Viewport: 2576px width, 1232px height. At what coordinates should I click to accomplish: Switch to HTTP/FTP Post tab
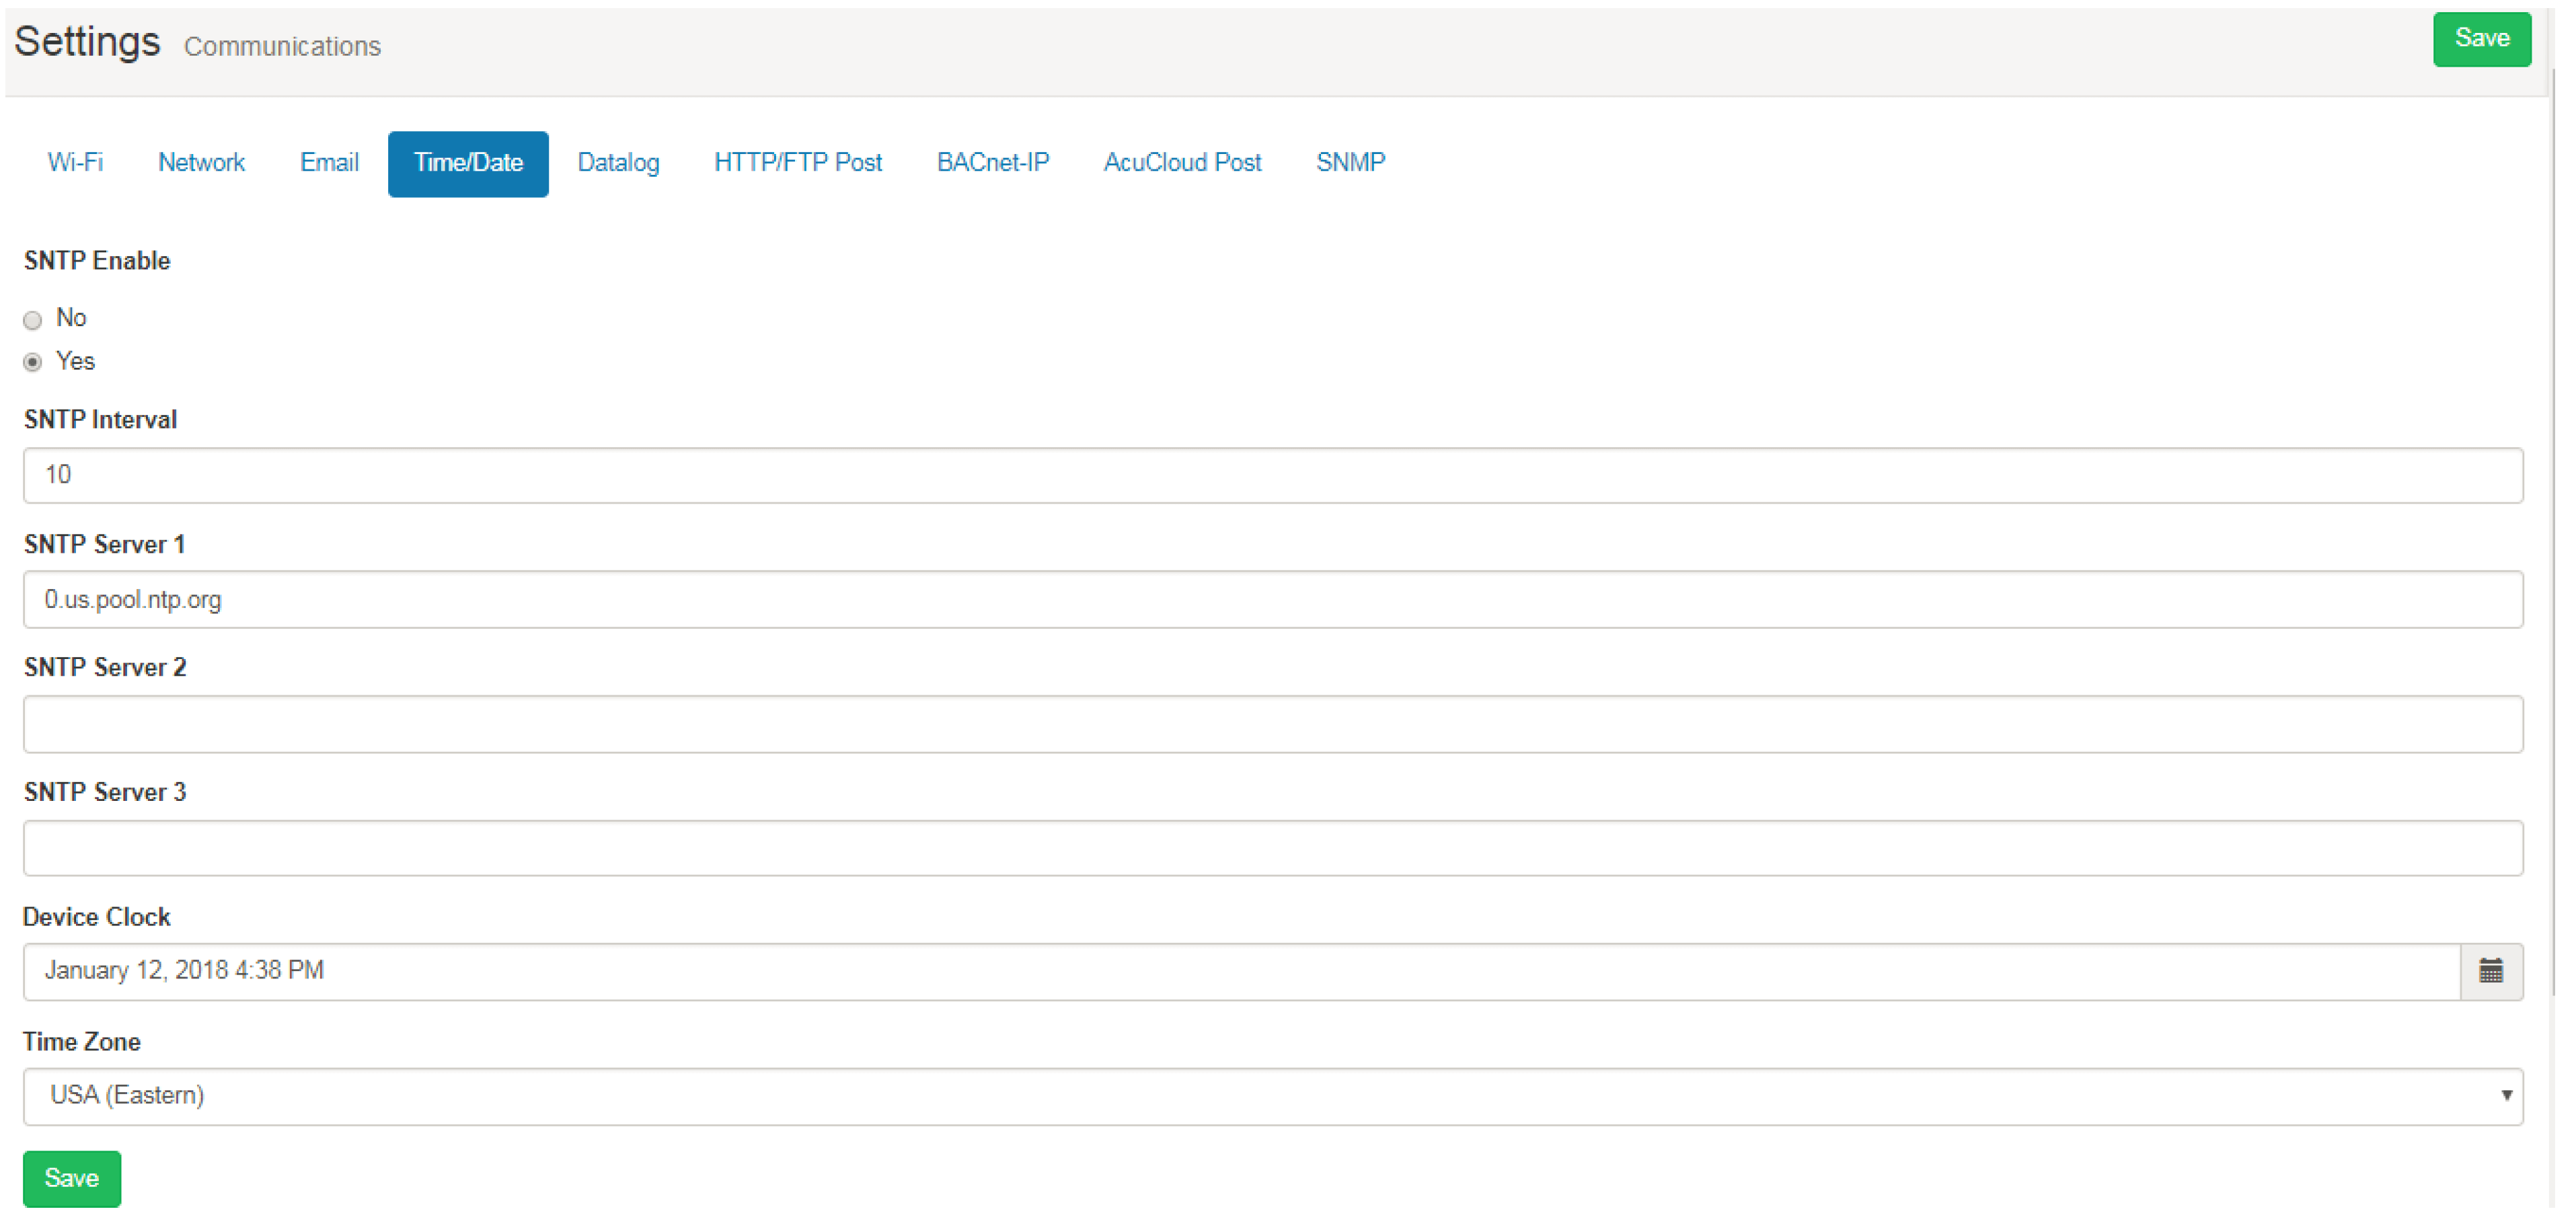(797, 163)
